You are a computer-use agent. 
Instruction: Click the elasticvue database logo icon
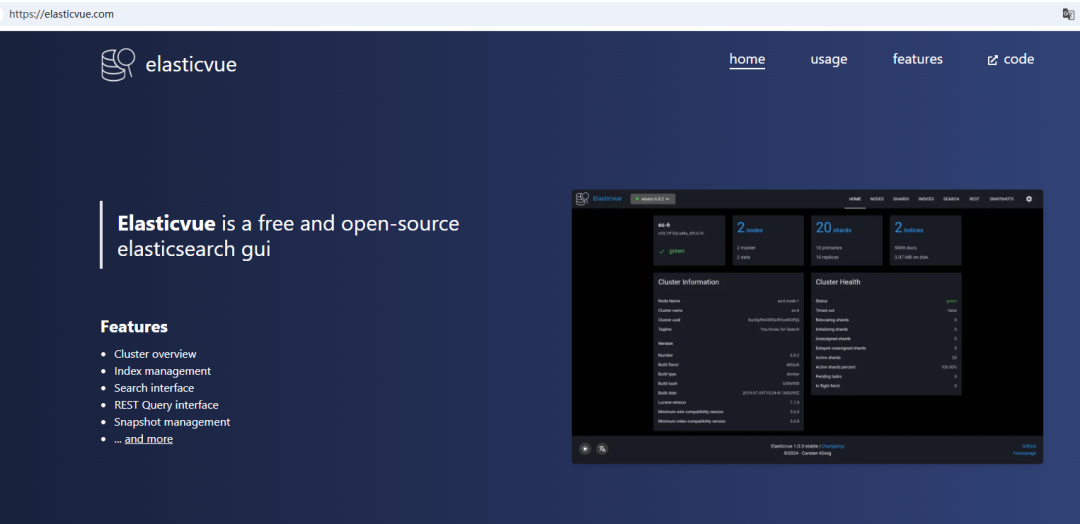[118, 65]
